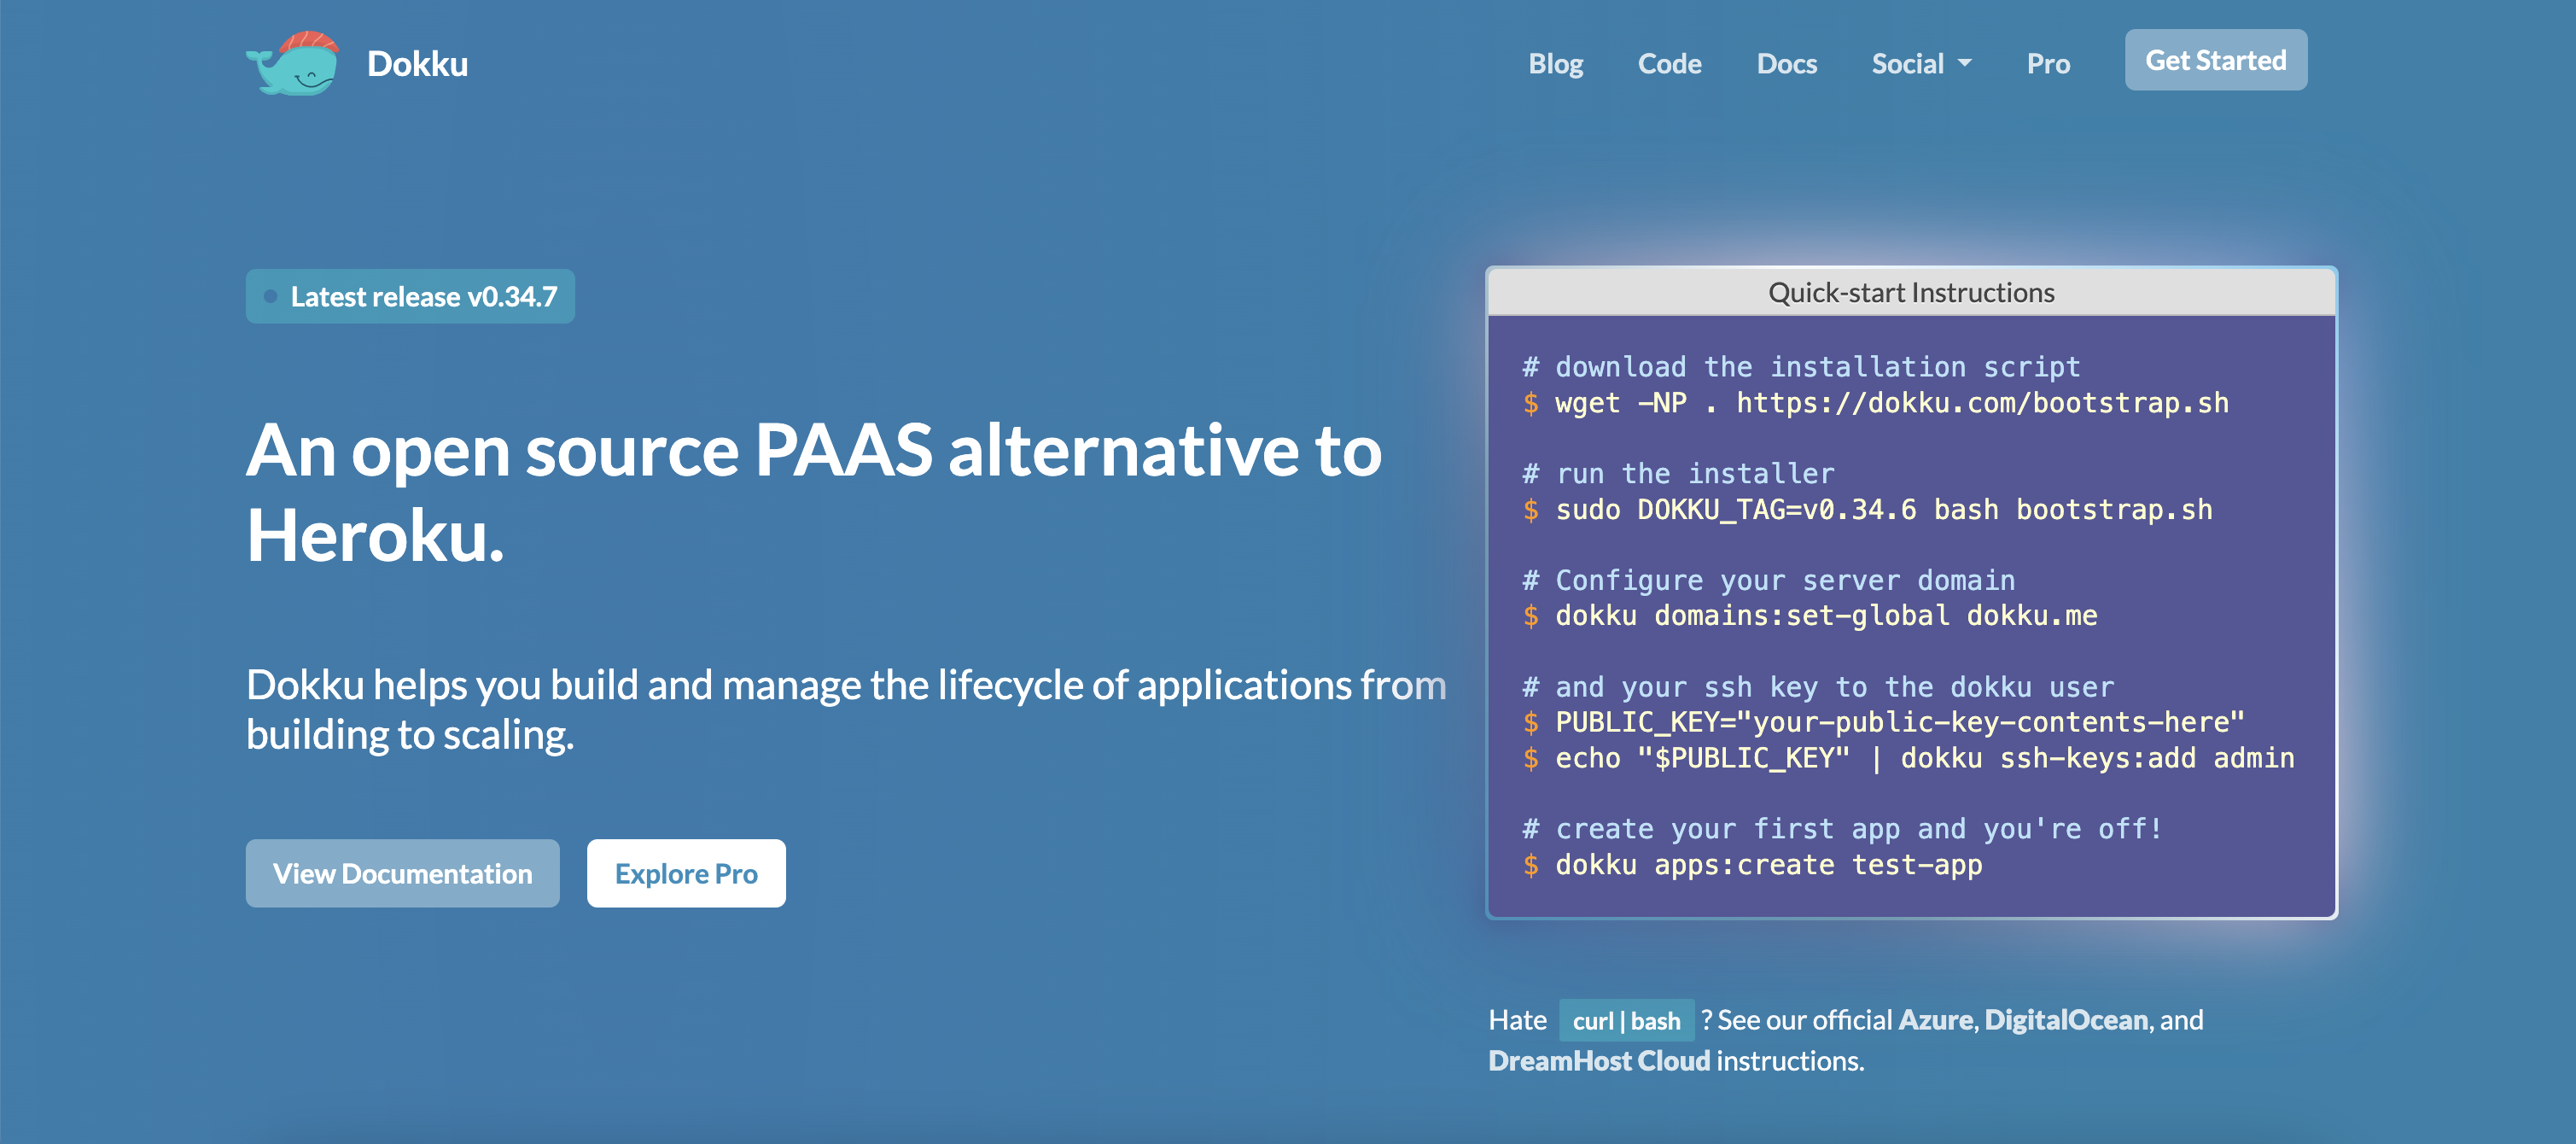Open the Dokku brand name link
2576x1144 pixels.
point(417,64)
